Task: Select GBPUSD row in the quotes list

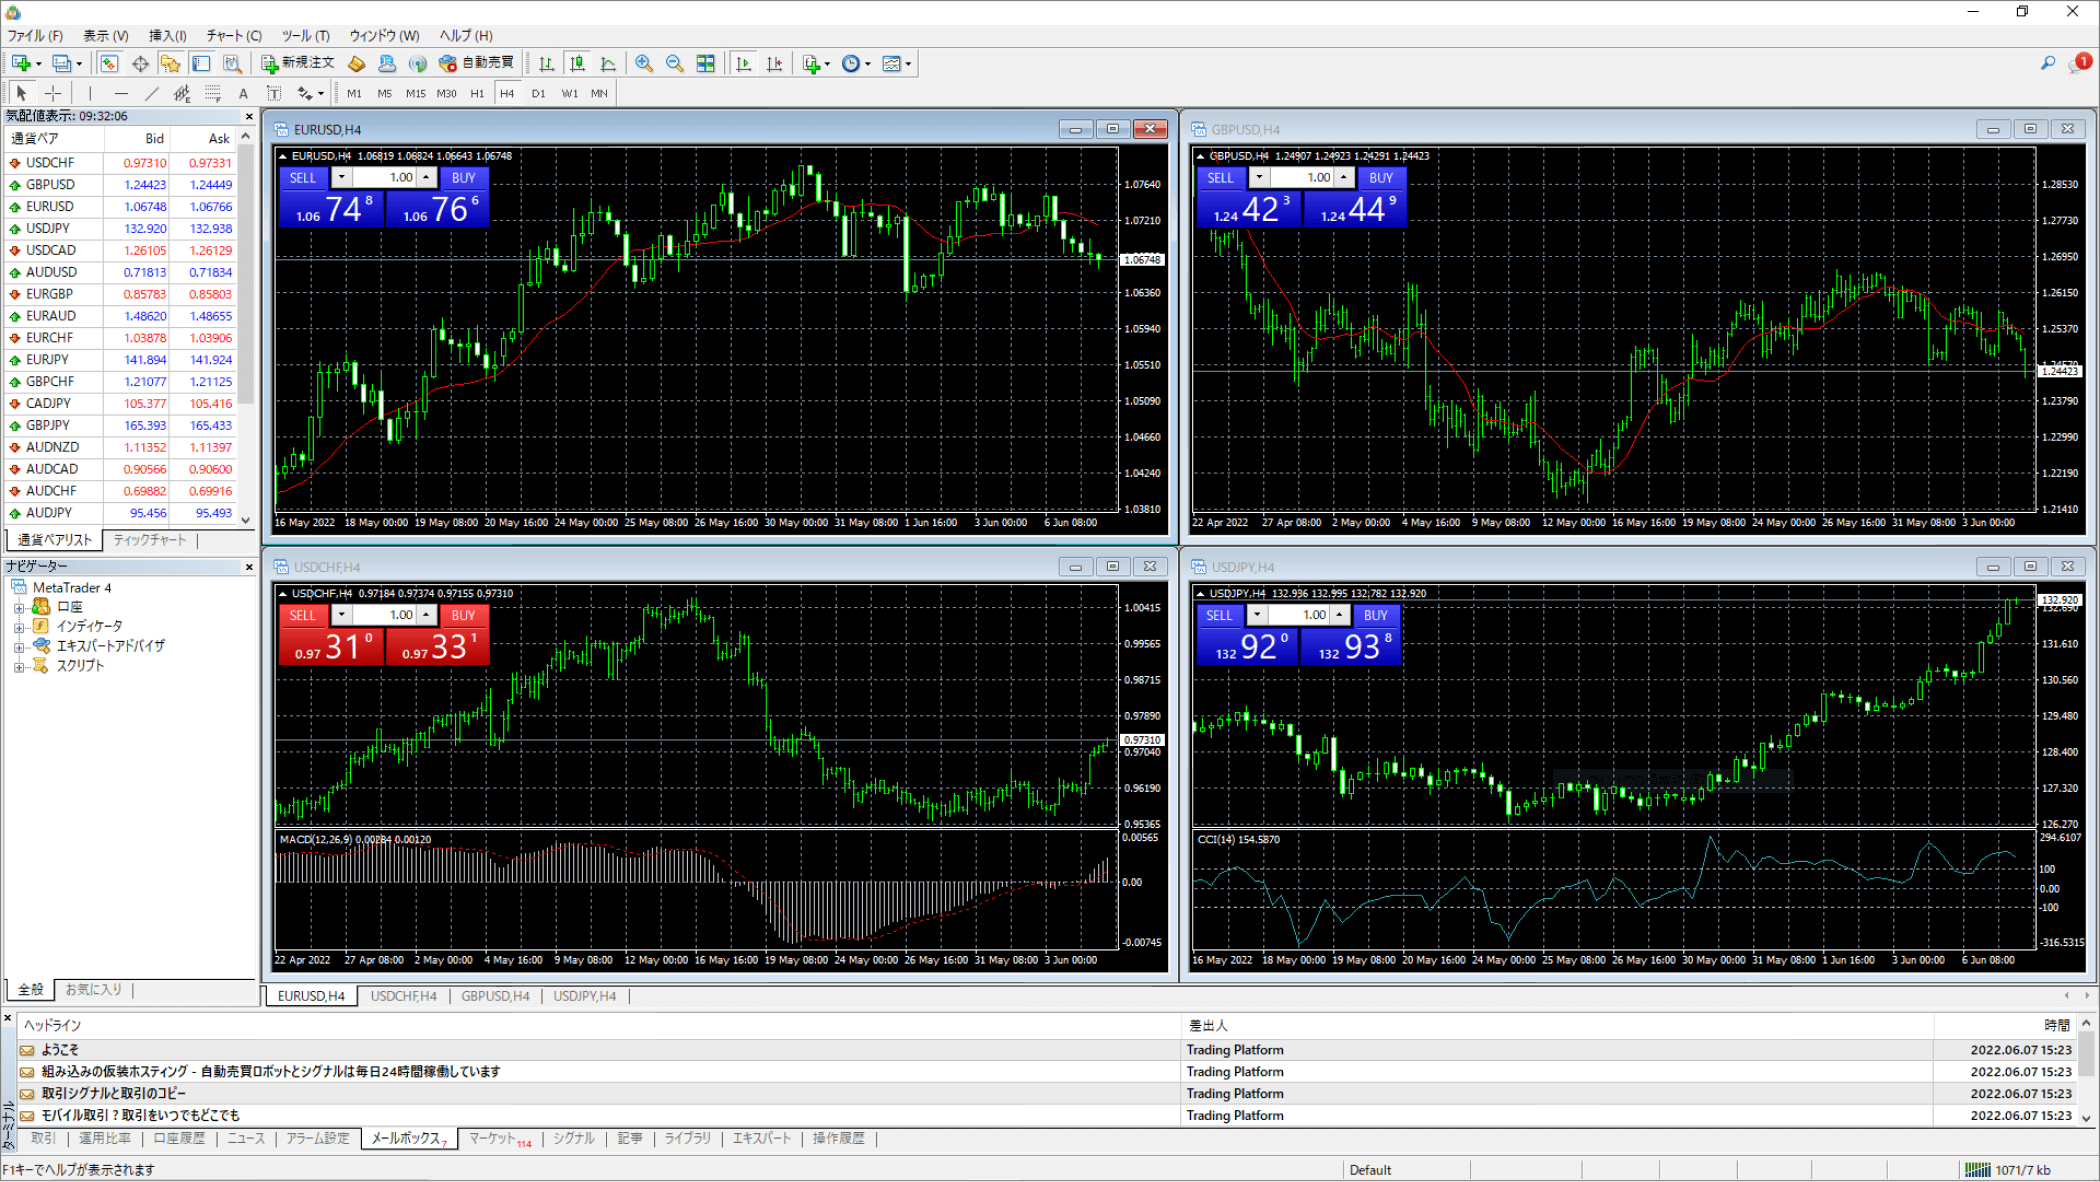Action: (49, 184)
